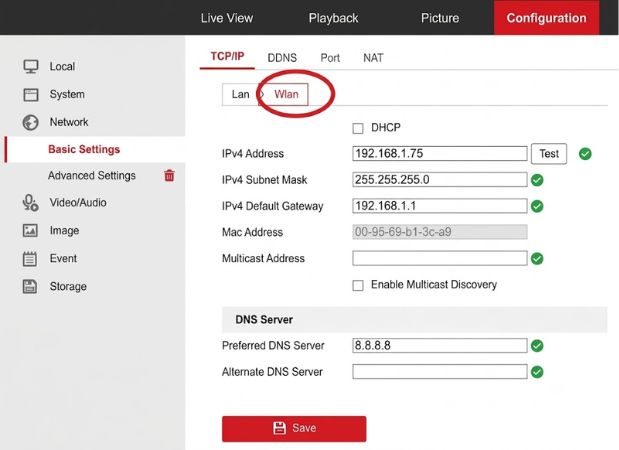
Task: Click the IPv4 Default Gateway field
Action: tap(440, 206)
